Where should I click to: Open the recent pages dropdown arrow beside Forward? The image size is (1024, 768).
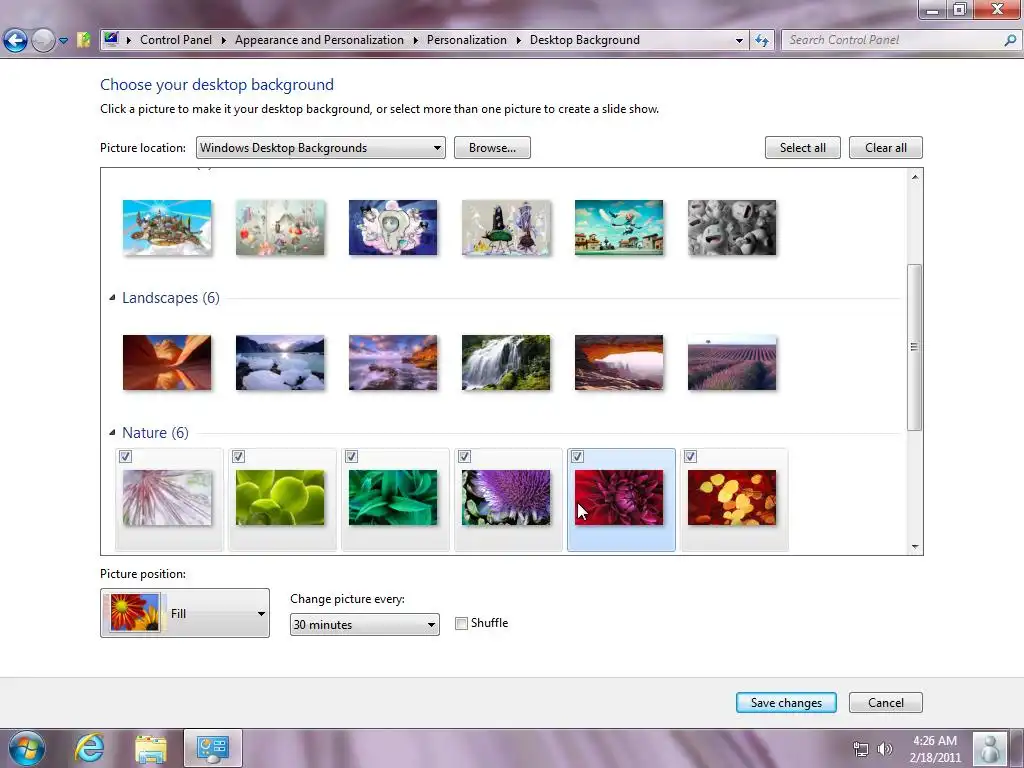point(63,40)
